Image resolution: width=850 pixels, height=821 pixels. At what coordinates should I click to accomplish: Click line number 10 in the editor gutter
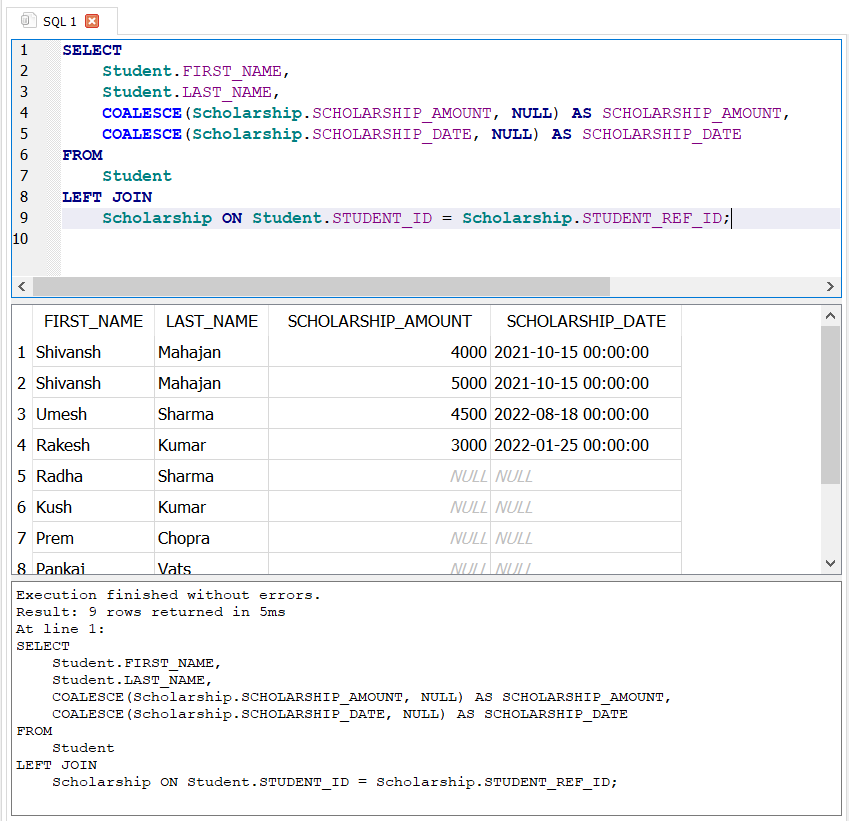click(x=21, y=239)
